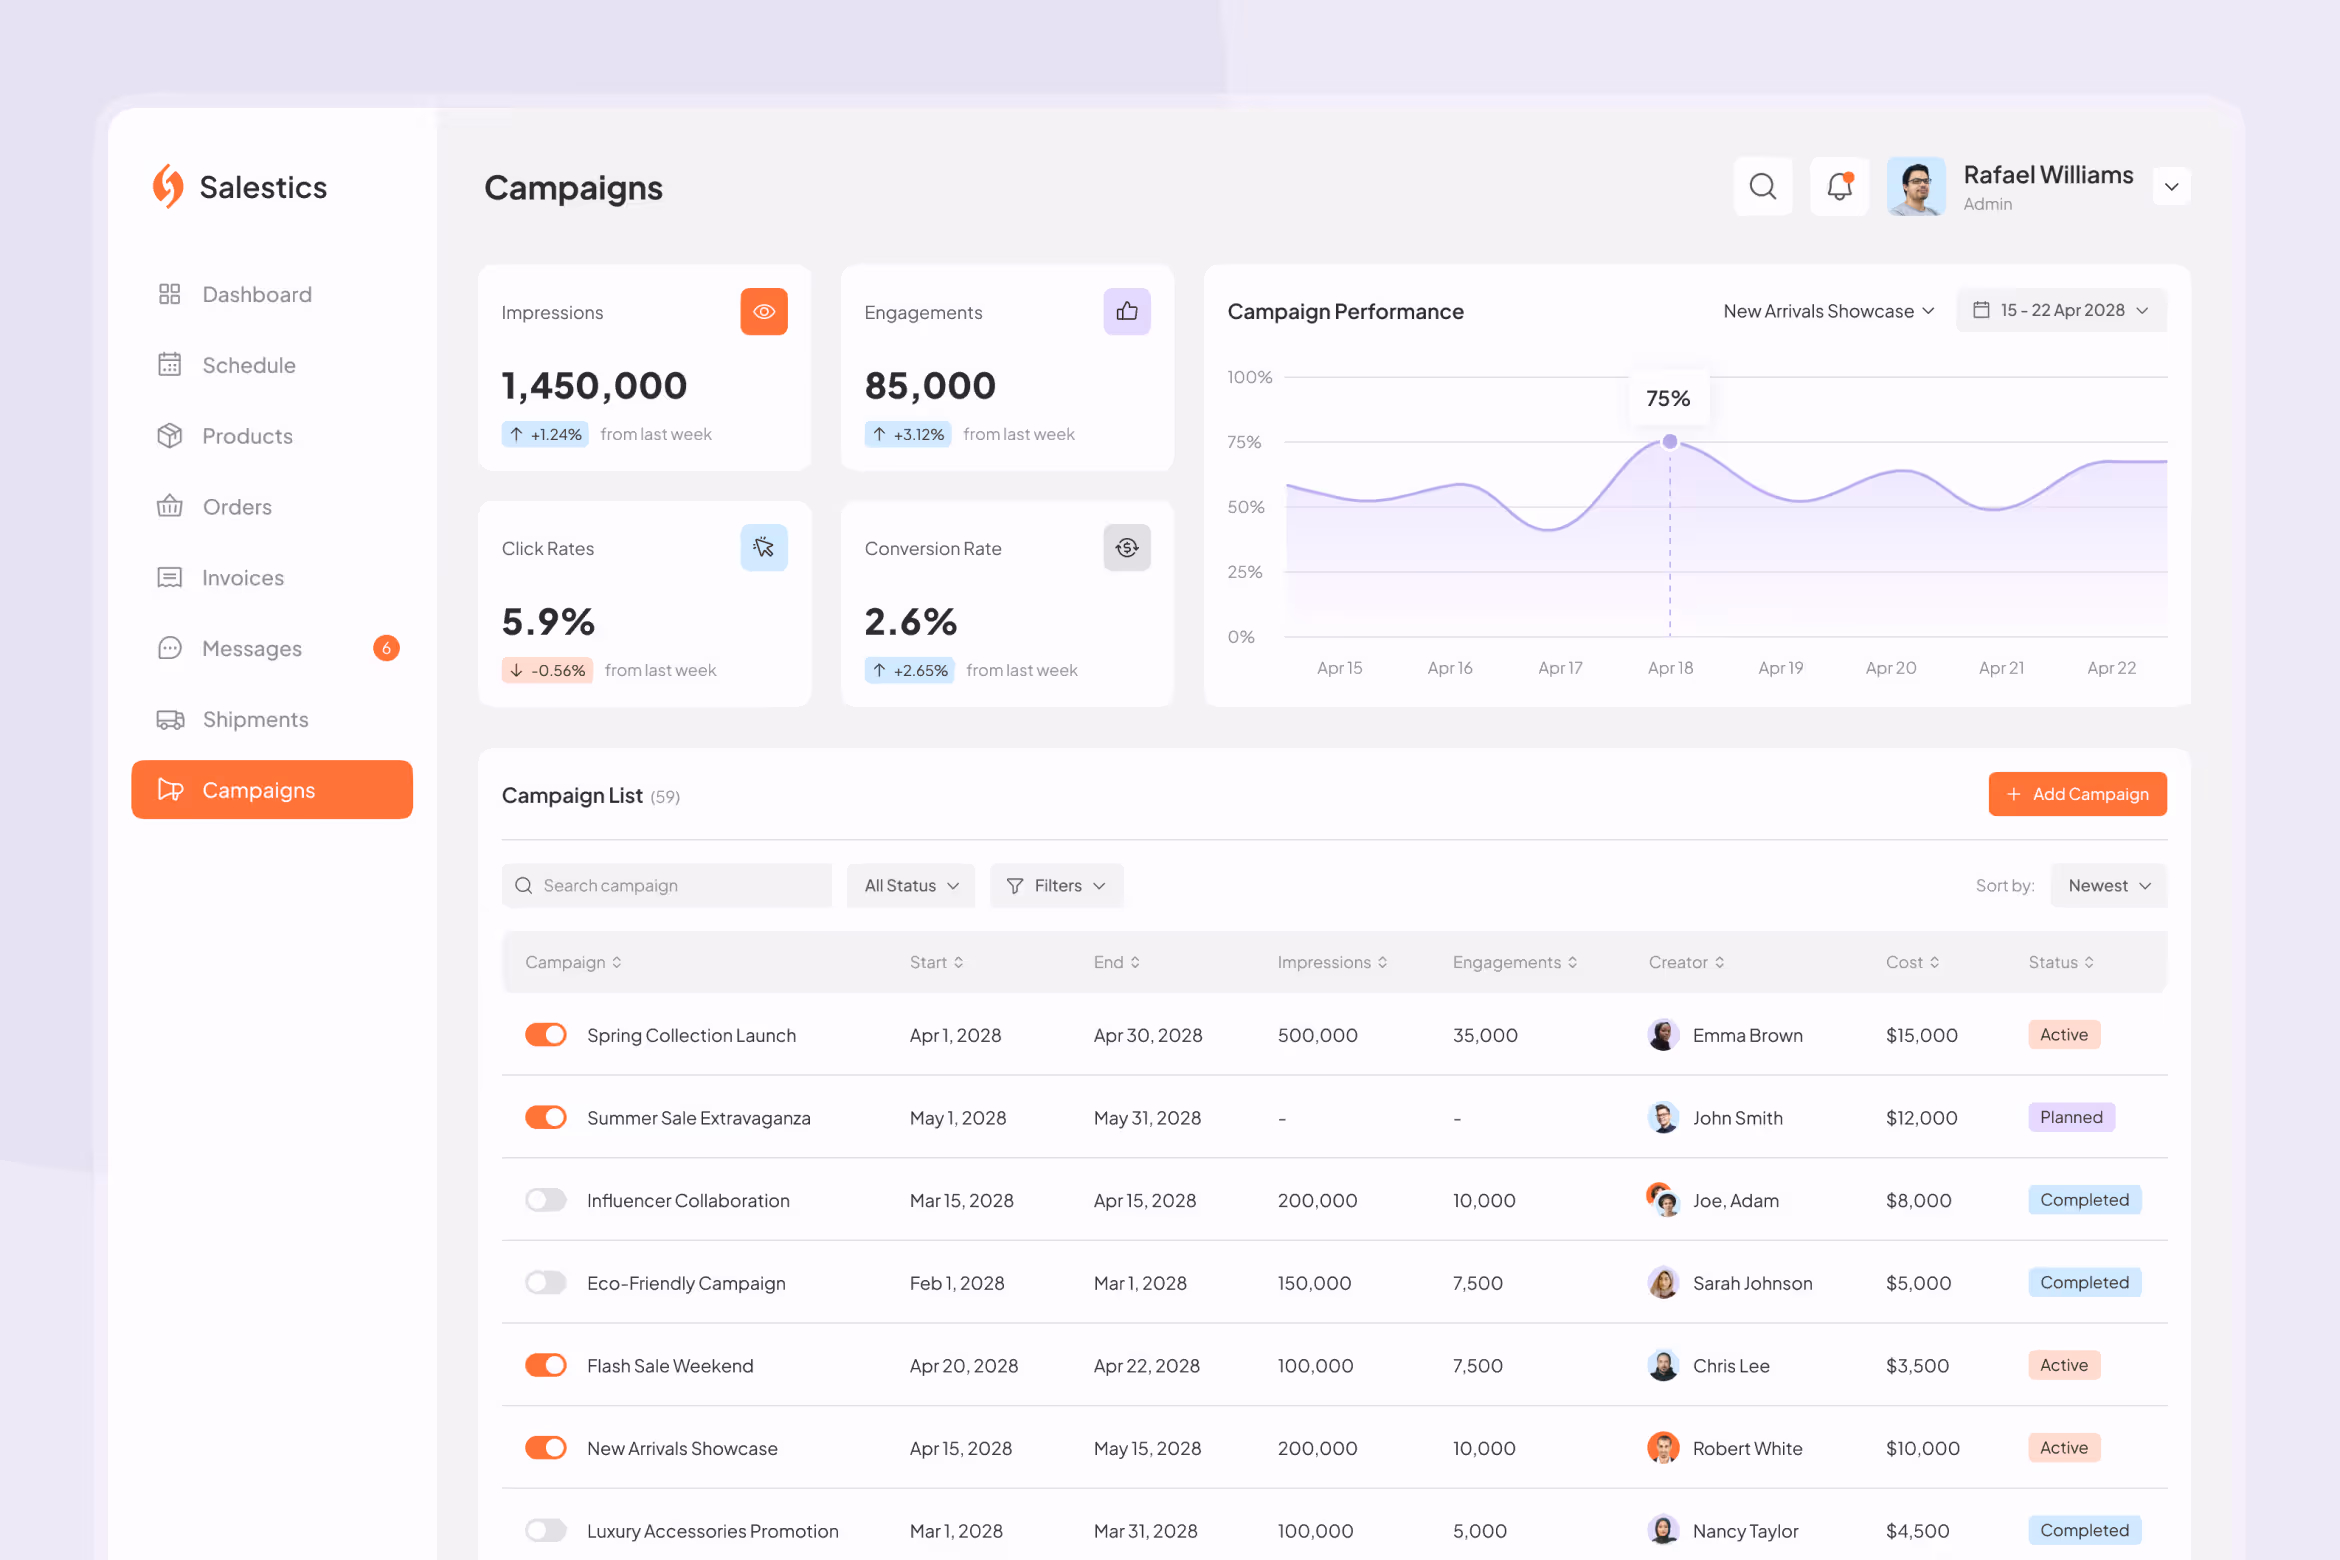
Task: Click the 75% data point on chart
Action: (1669, 442)
